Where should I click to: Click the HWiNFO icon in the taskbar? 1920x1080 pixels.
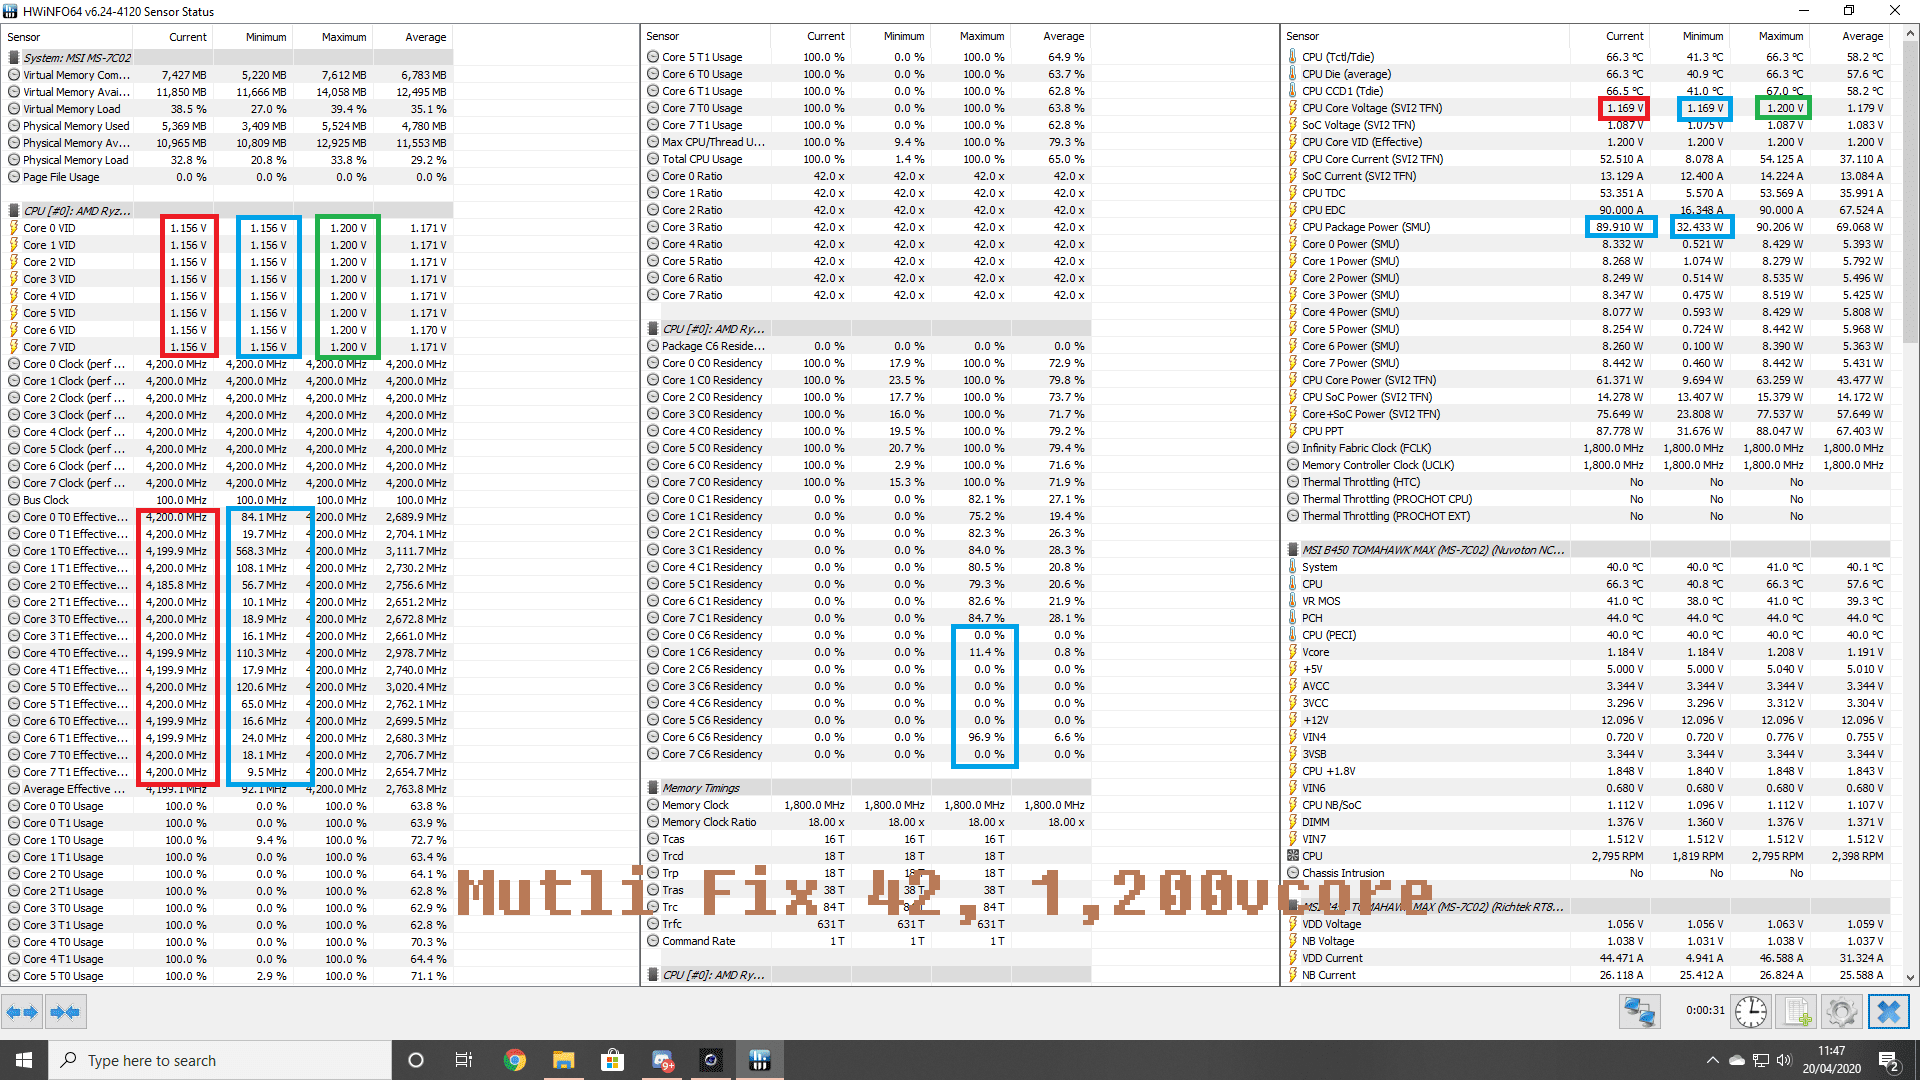point(759,1060)
